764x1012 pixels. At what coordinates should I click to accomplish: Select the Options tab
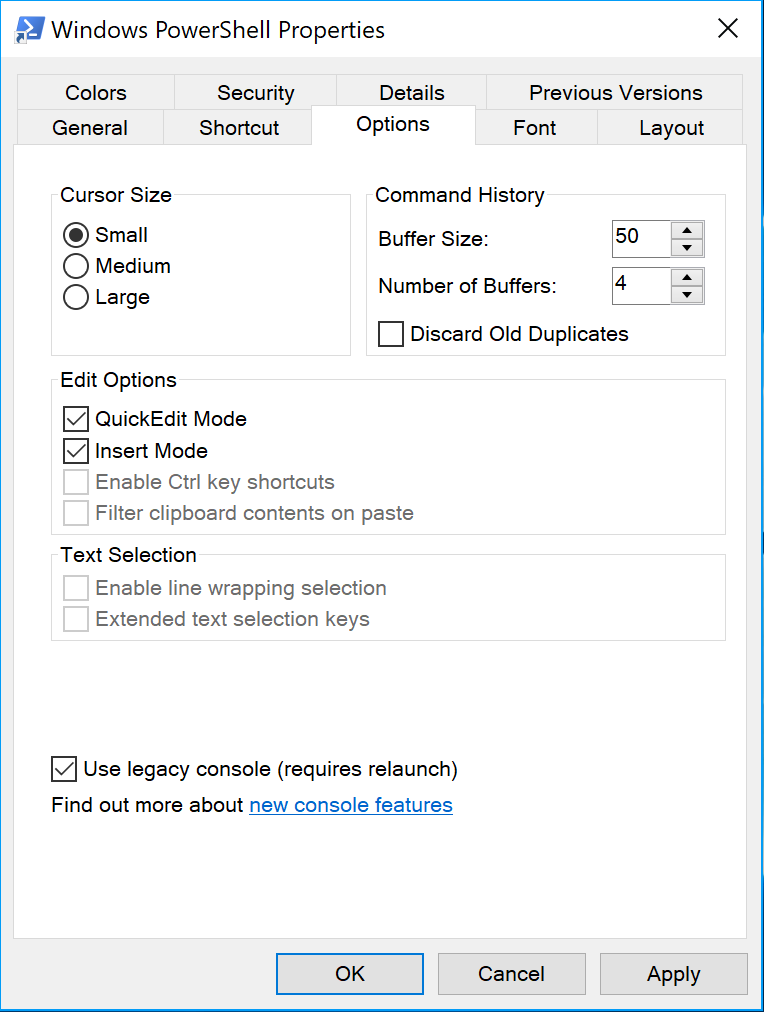pos(393,125)
